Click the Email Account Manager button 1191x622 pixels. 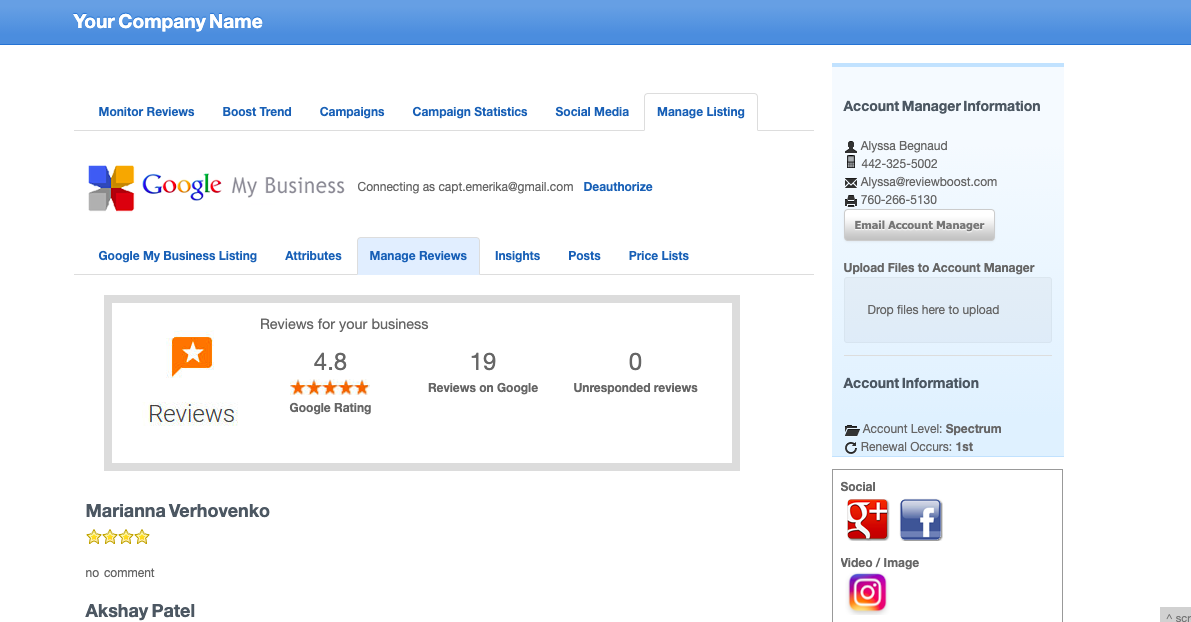click(x=919, y=226)
